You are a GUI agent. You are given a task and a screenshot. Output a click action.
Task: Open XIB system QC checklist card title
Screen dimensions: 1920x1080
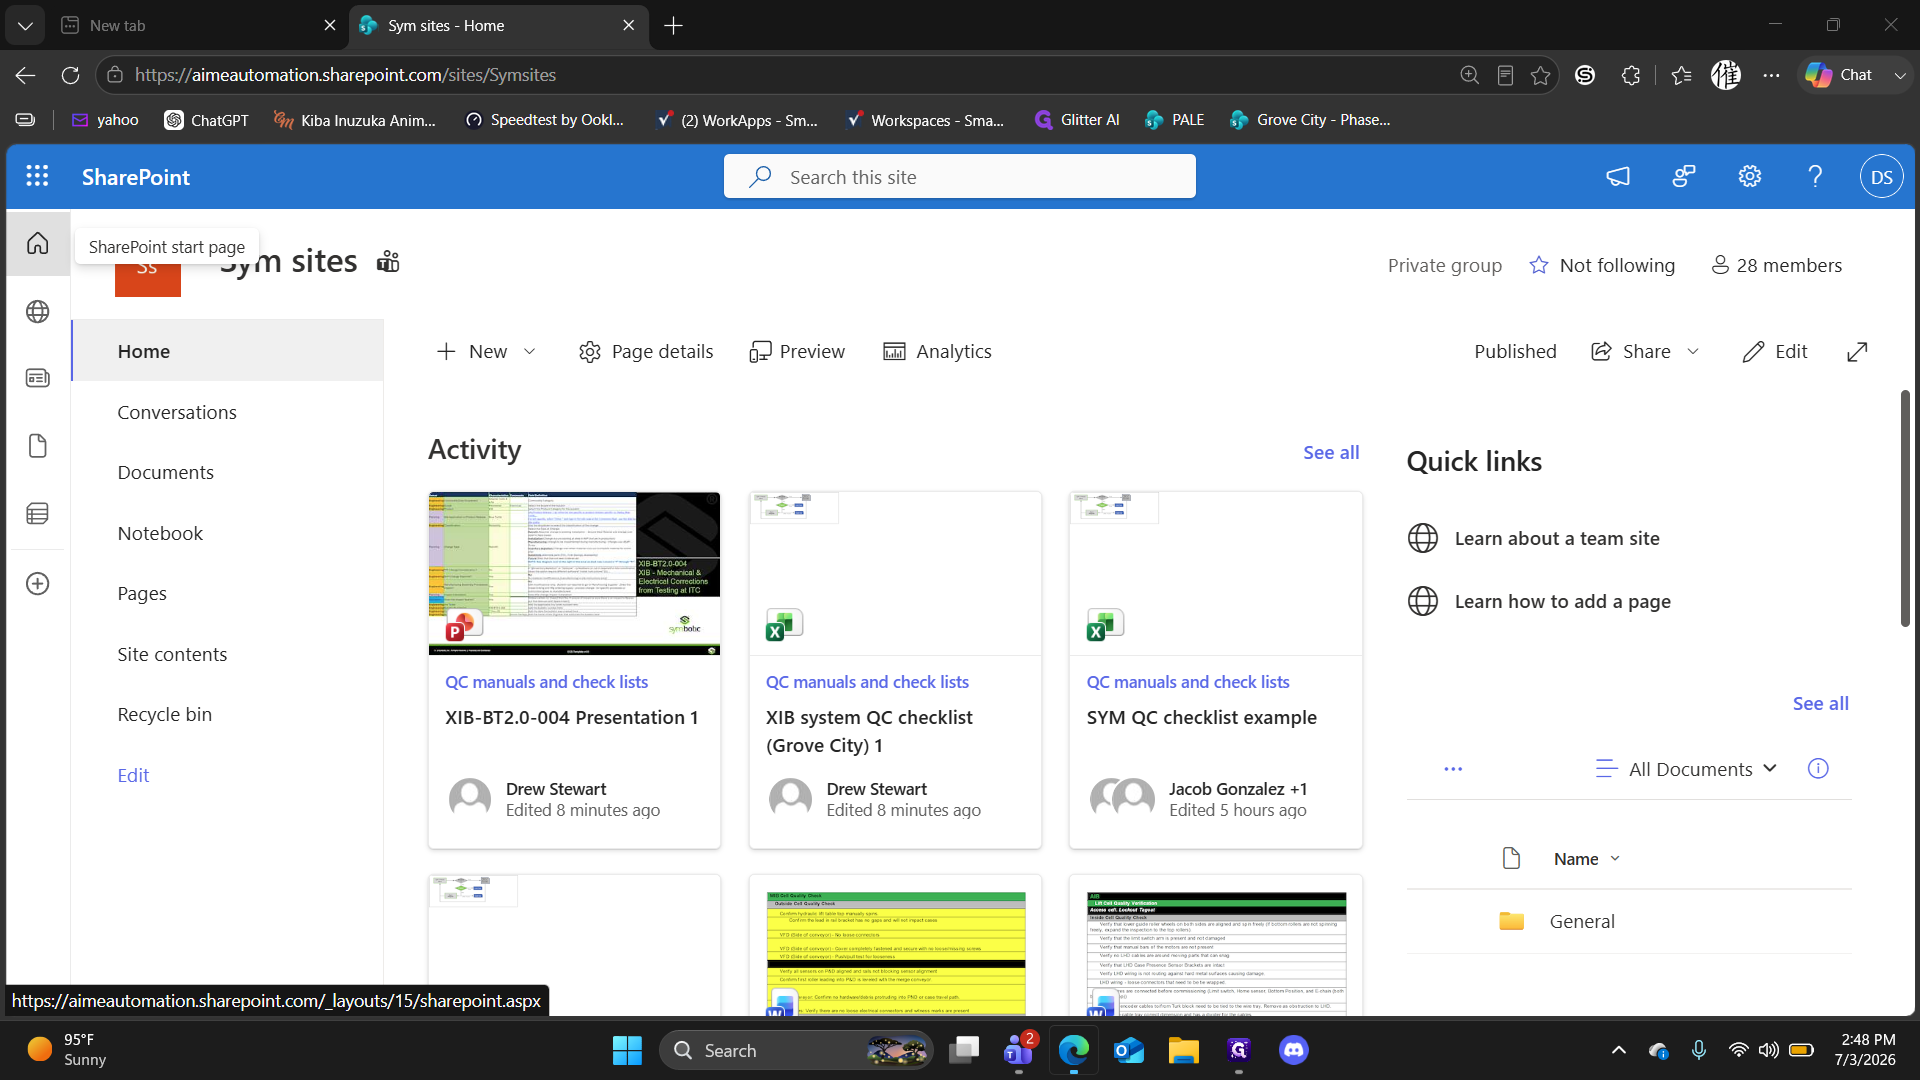[x=869, y=732]
